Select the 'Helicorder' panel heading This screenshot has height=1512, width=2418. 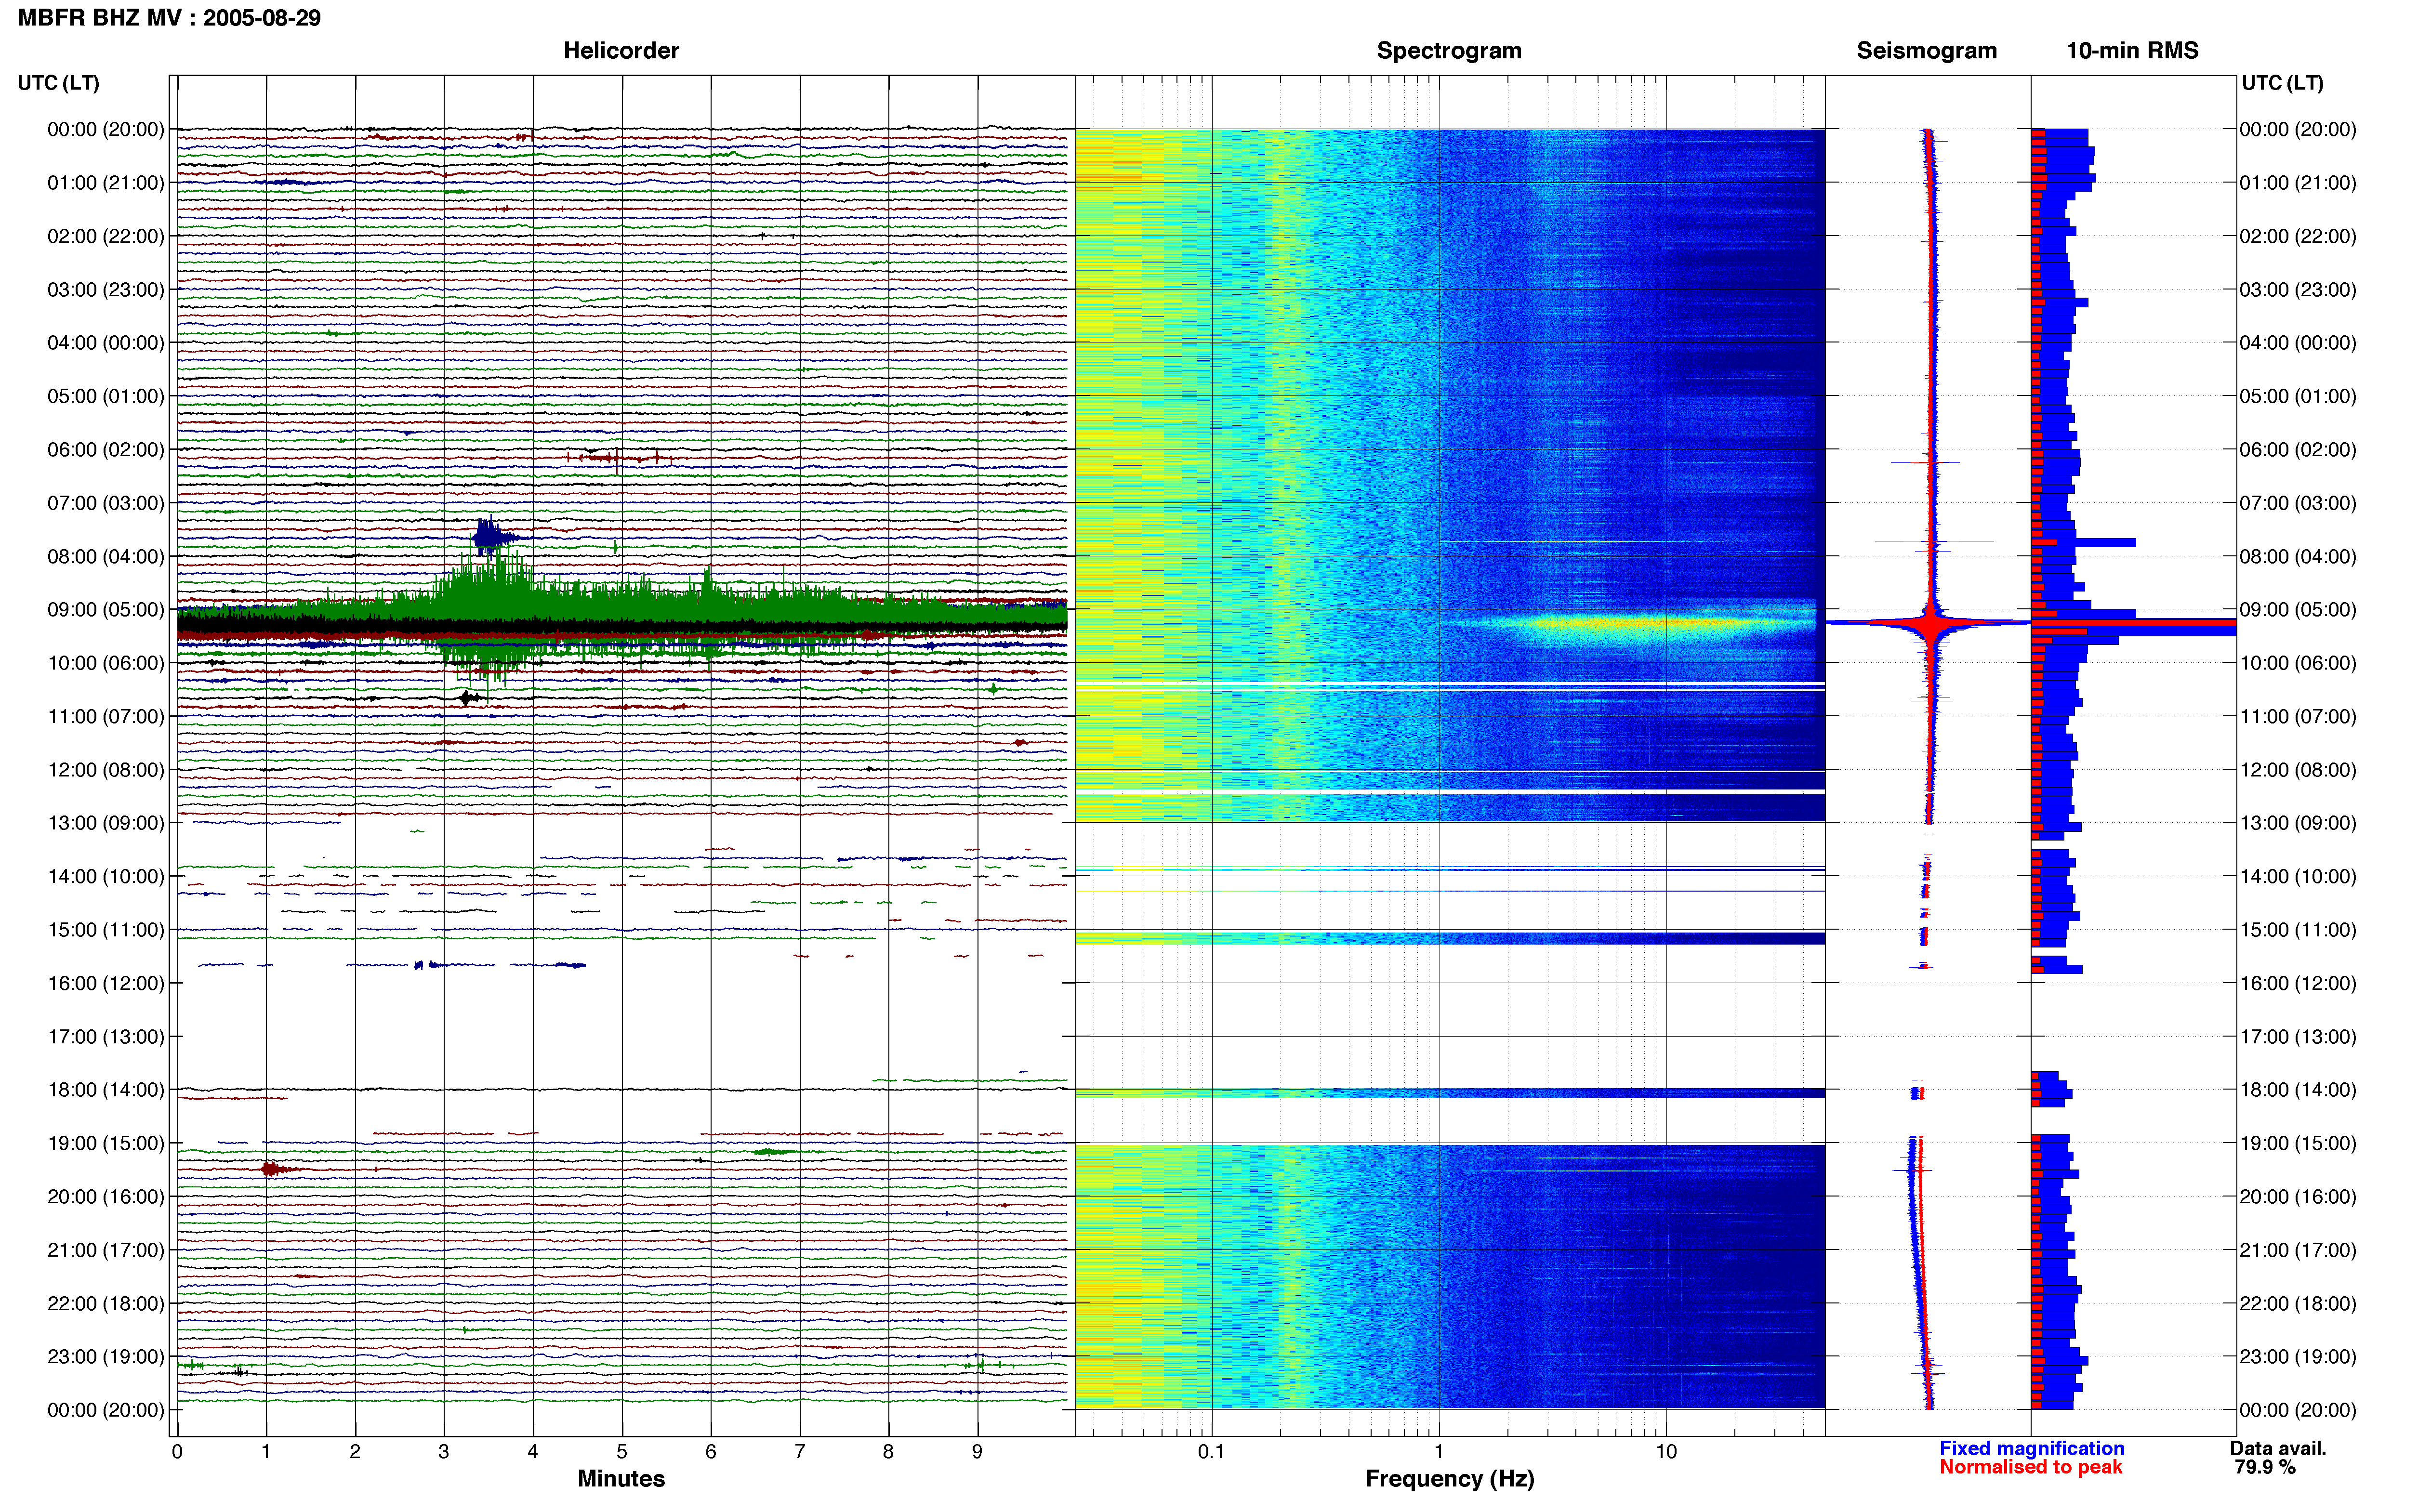[621, 50]
